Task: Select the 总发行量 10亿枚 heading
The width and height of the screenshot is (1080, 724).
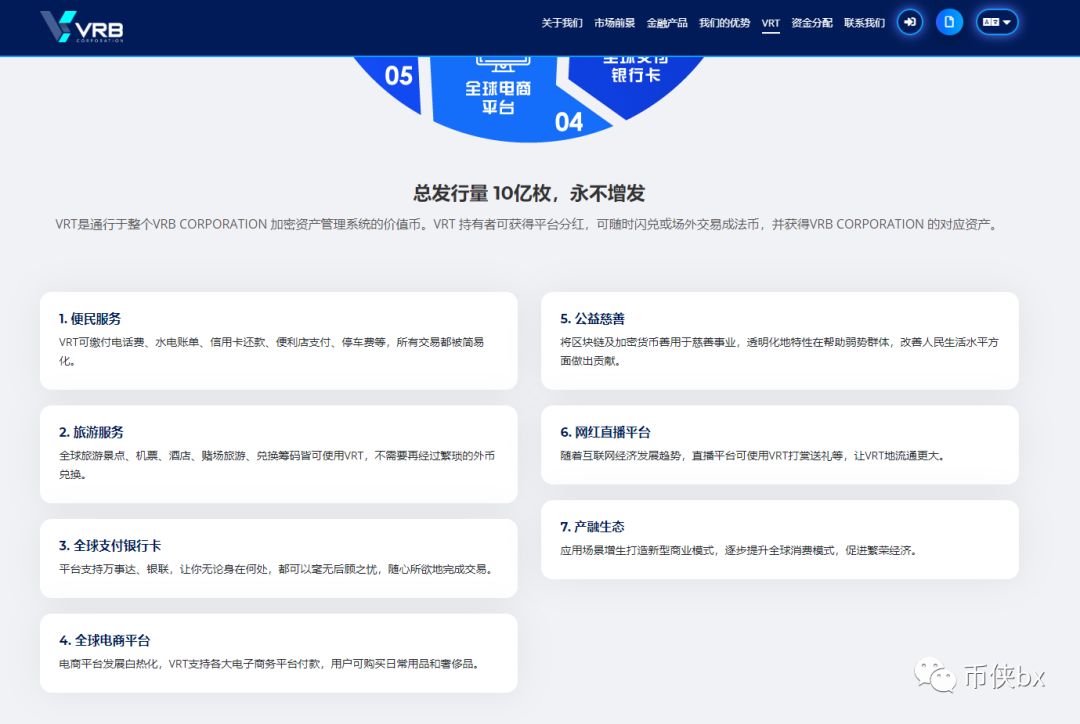Action: (x=529, y=194)
